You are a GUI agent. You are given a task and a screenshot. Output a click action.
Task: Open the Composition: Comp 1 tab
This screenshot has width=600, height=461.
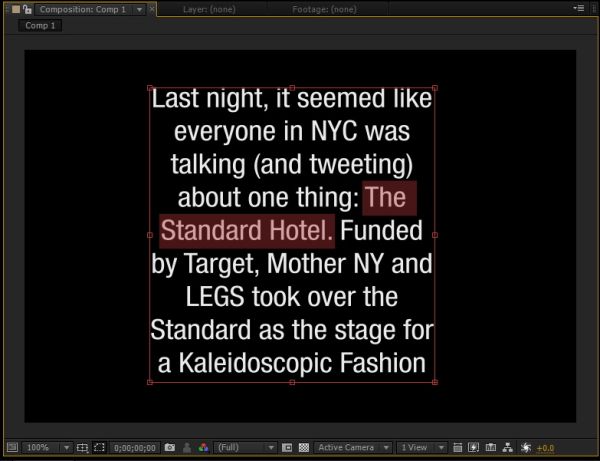[83, 10]
